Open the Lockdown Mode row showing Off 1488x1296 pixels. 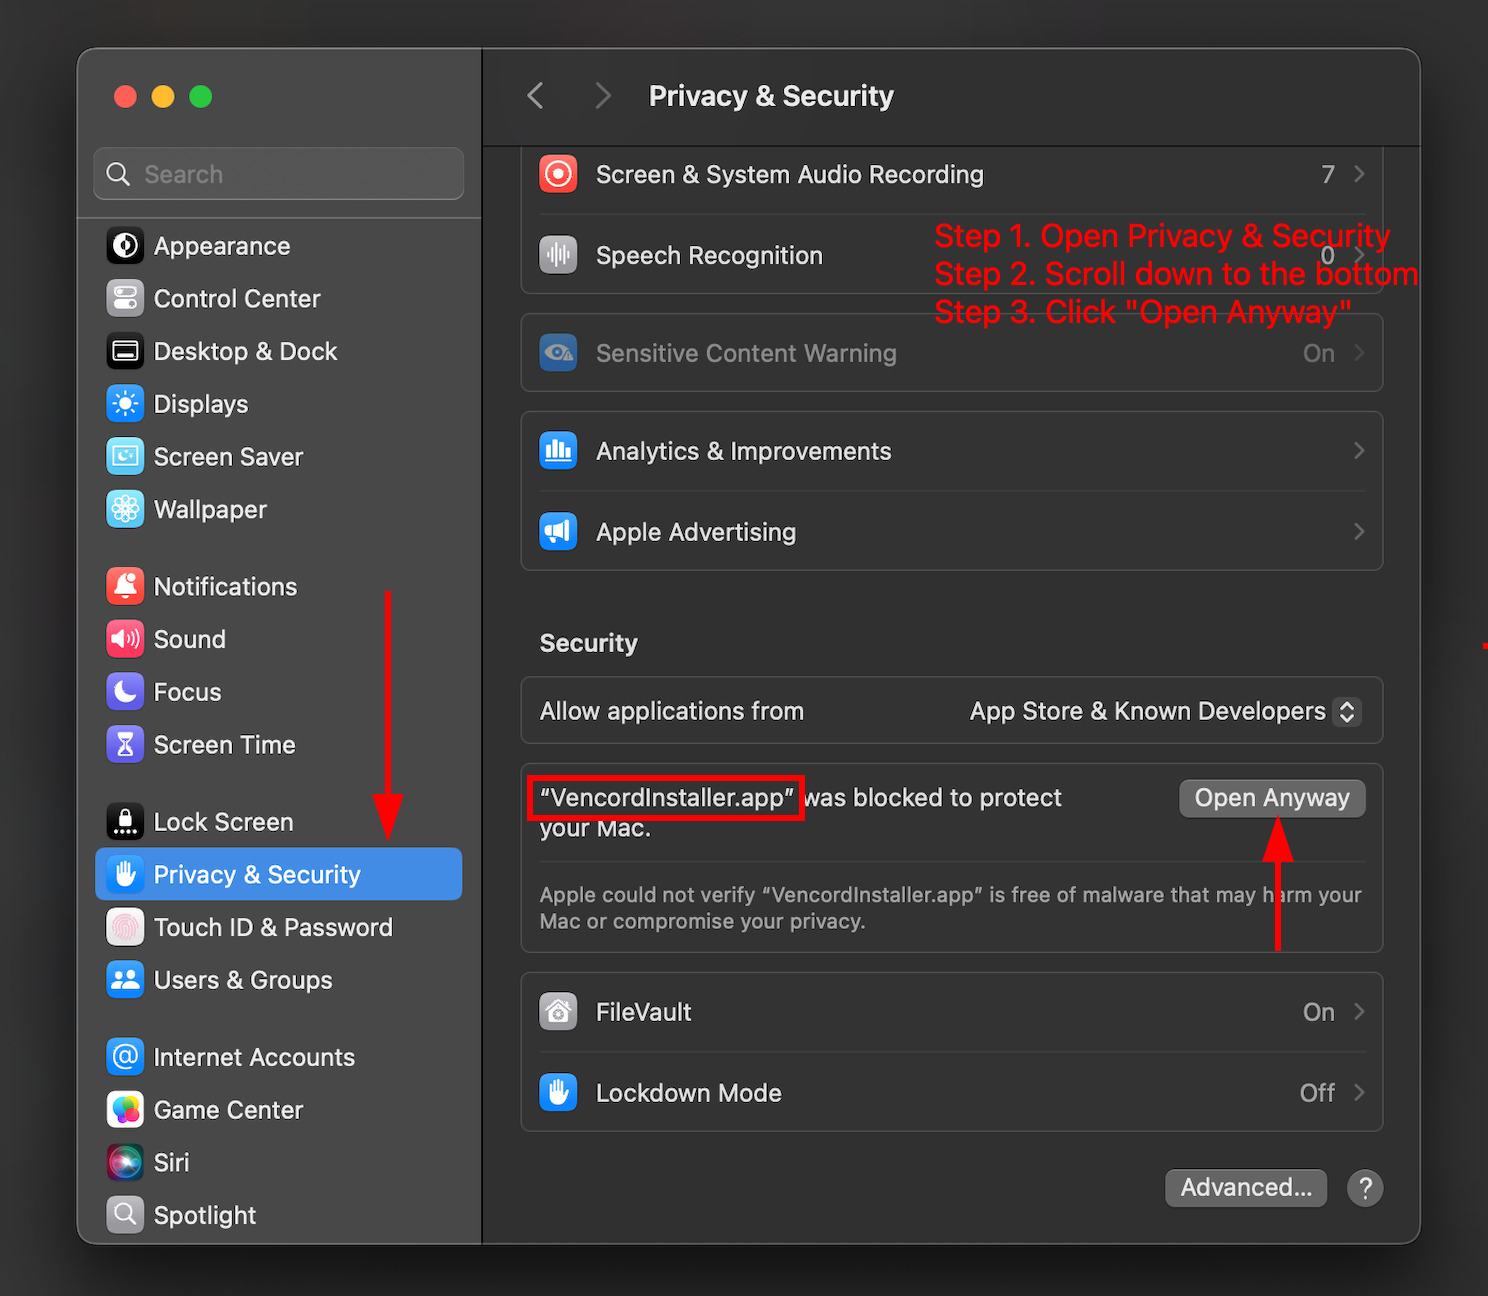point(950,1093)
